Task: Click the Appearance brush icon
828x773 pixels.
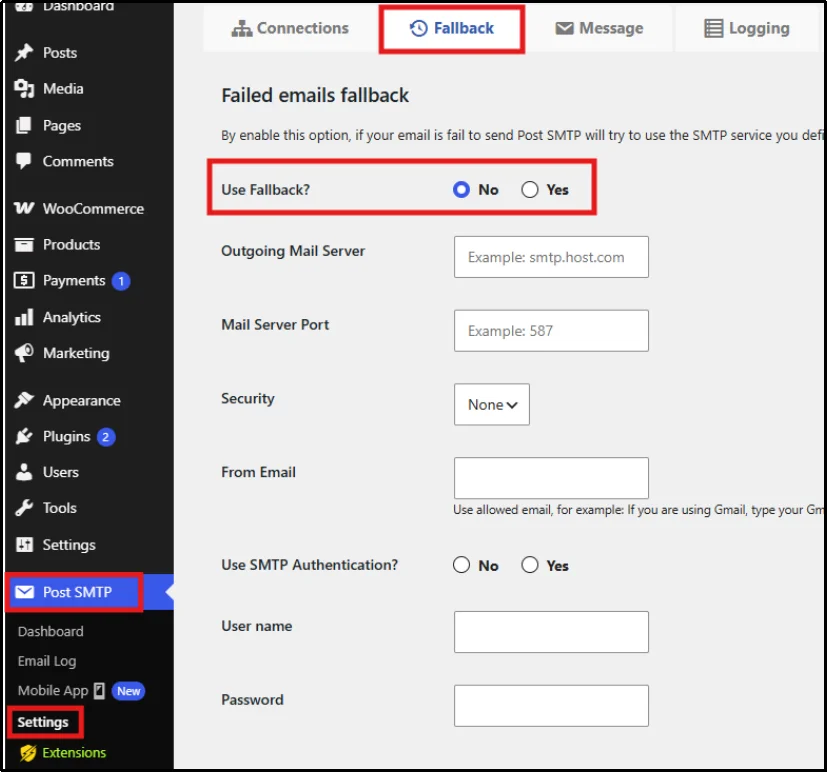Action: tap(24, 400)
